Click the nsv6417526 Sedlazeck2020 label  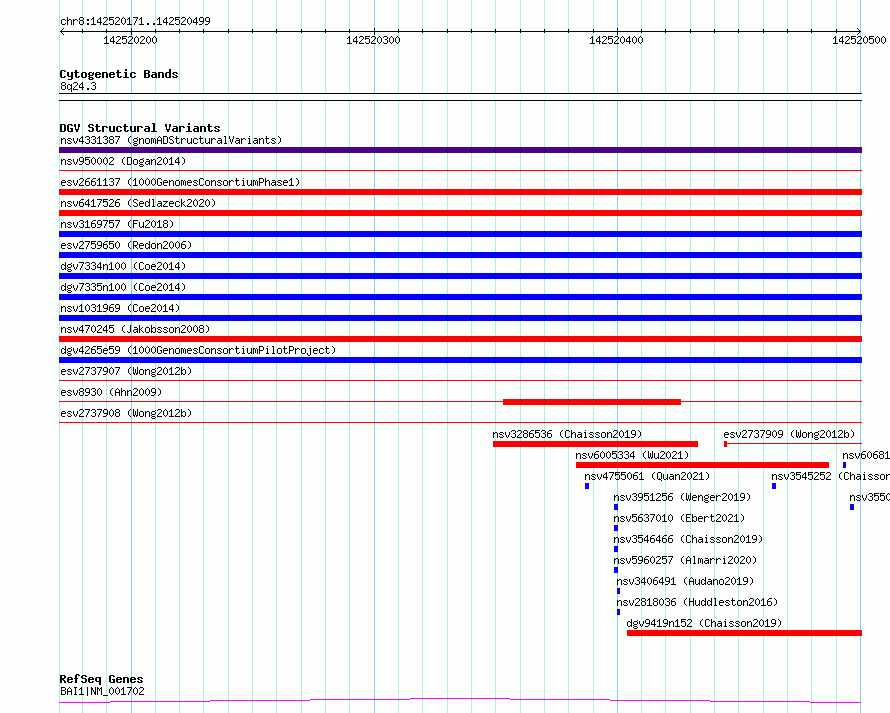137,203
